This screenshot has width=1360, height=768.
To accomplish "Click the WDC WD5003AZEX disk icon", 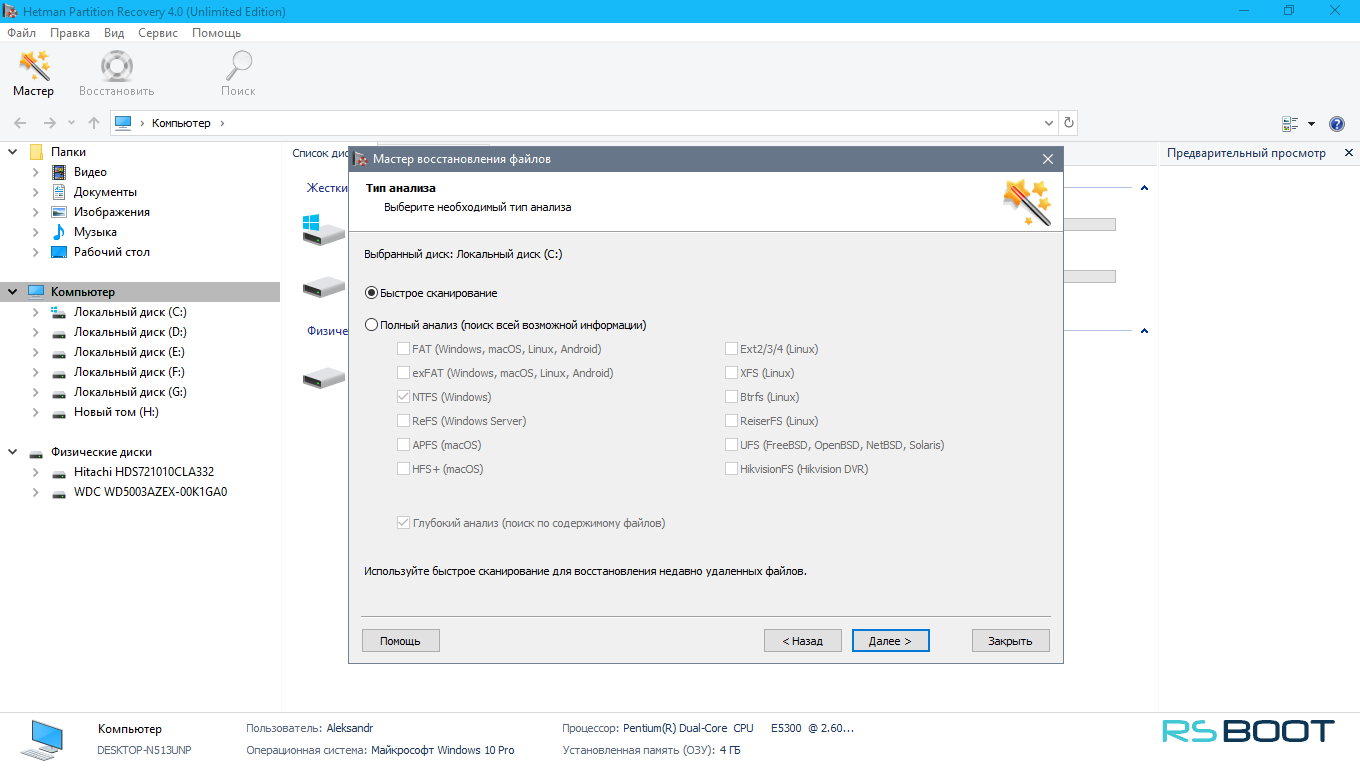I will (59, 492).
